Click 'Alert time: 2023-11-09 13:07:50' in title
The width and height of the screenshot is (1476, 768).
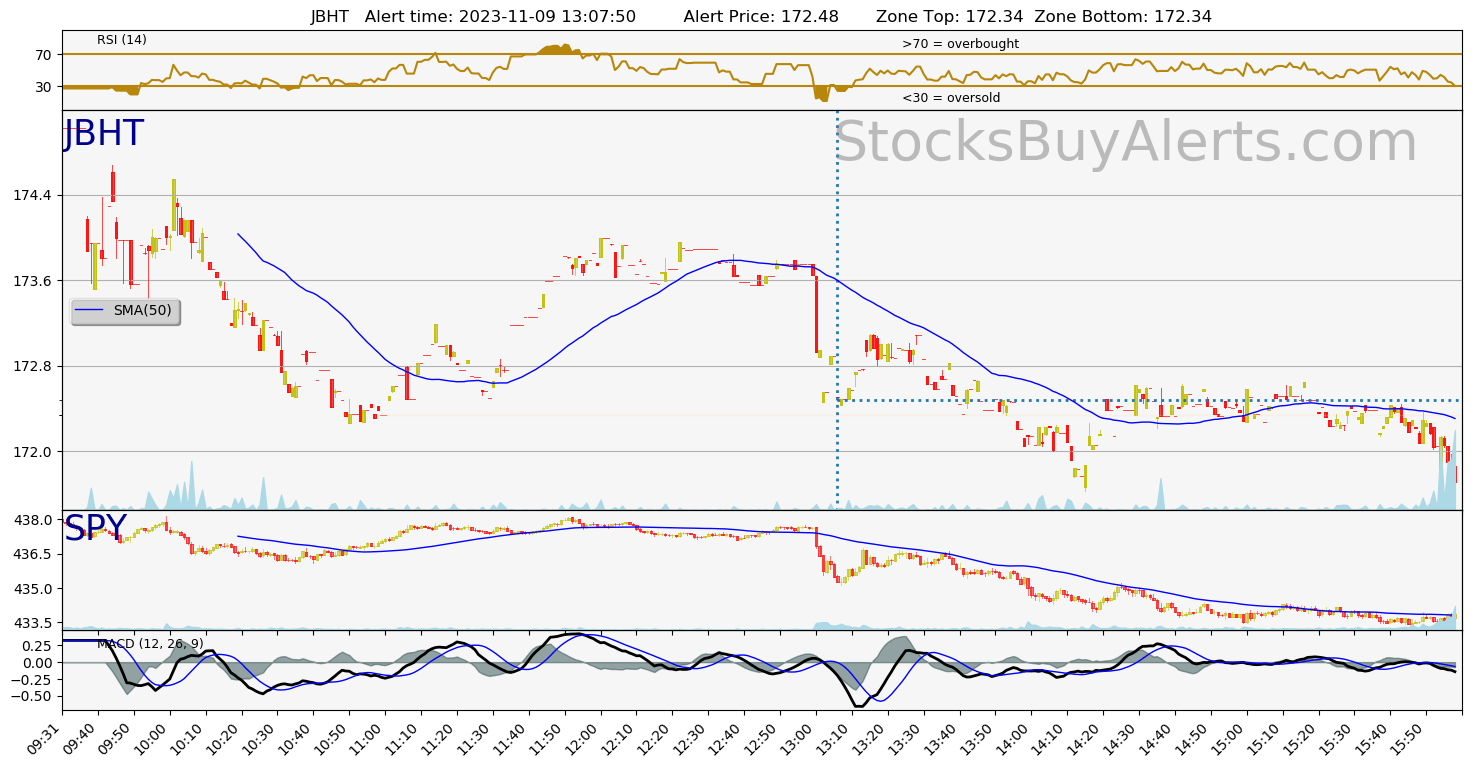(x=500, y=16)
